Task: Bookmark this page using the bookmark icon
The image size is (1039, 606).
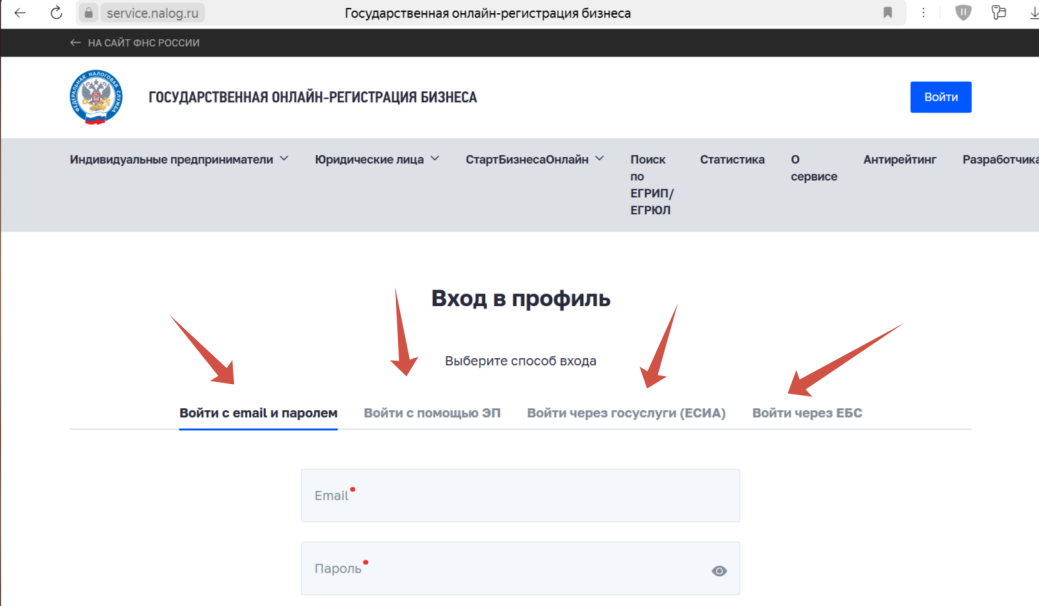Action: coord(887,13)
